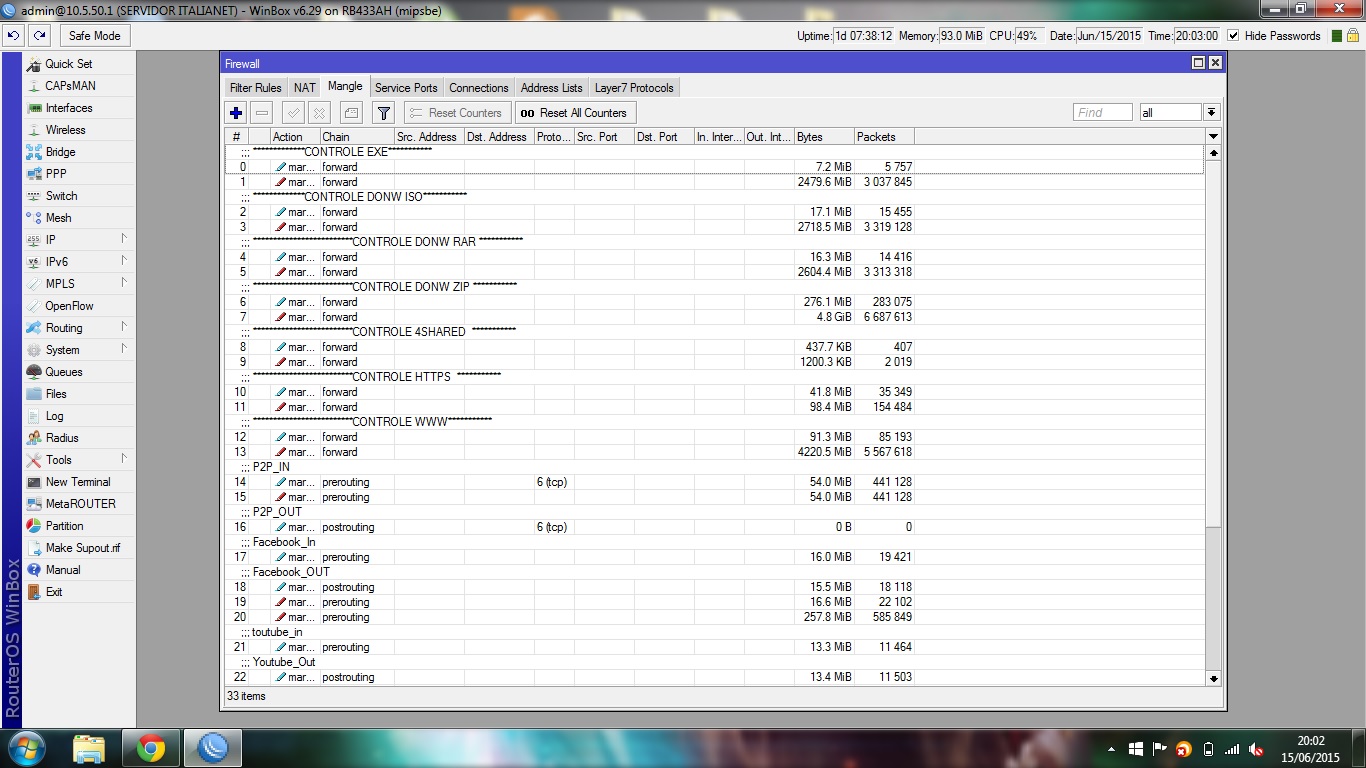Launch New Terminal from the sidebar
The height and width of the screenshot is (768, 1366).
pos(78,482)
